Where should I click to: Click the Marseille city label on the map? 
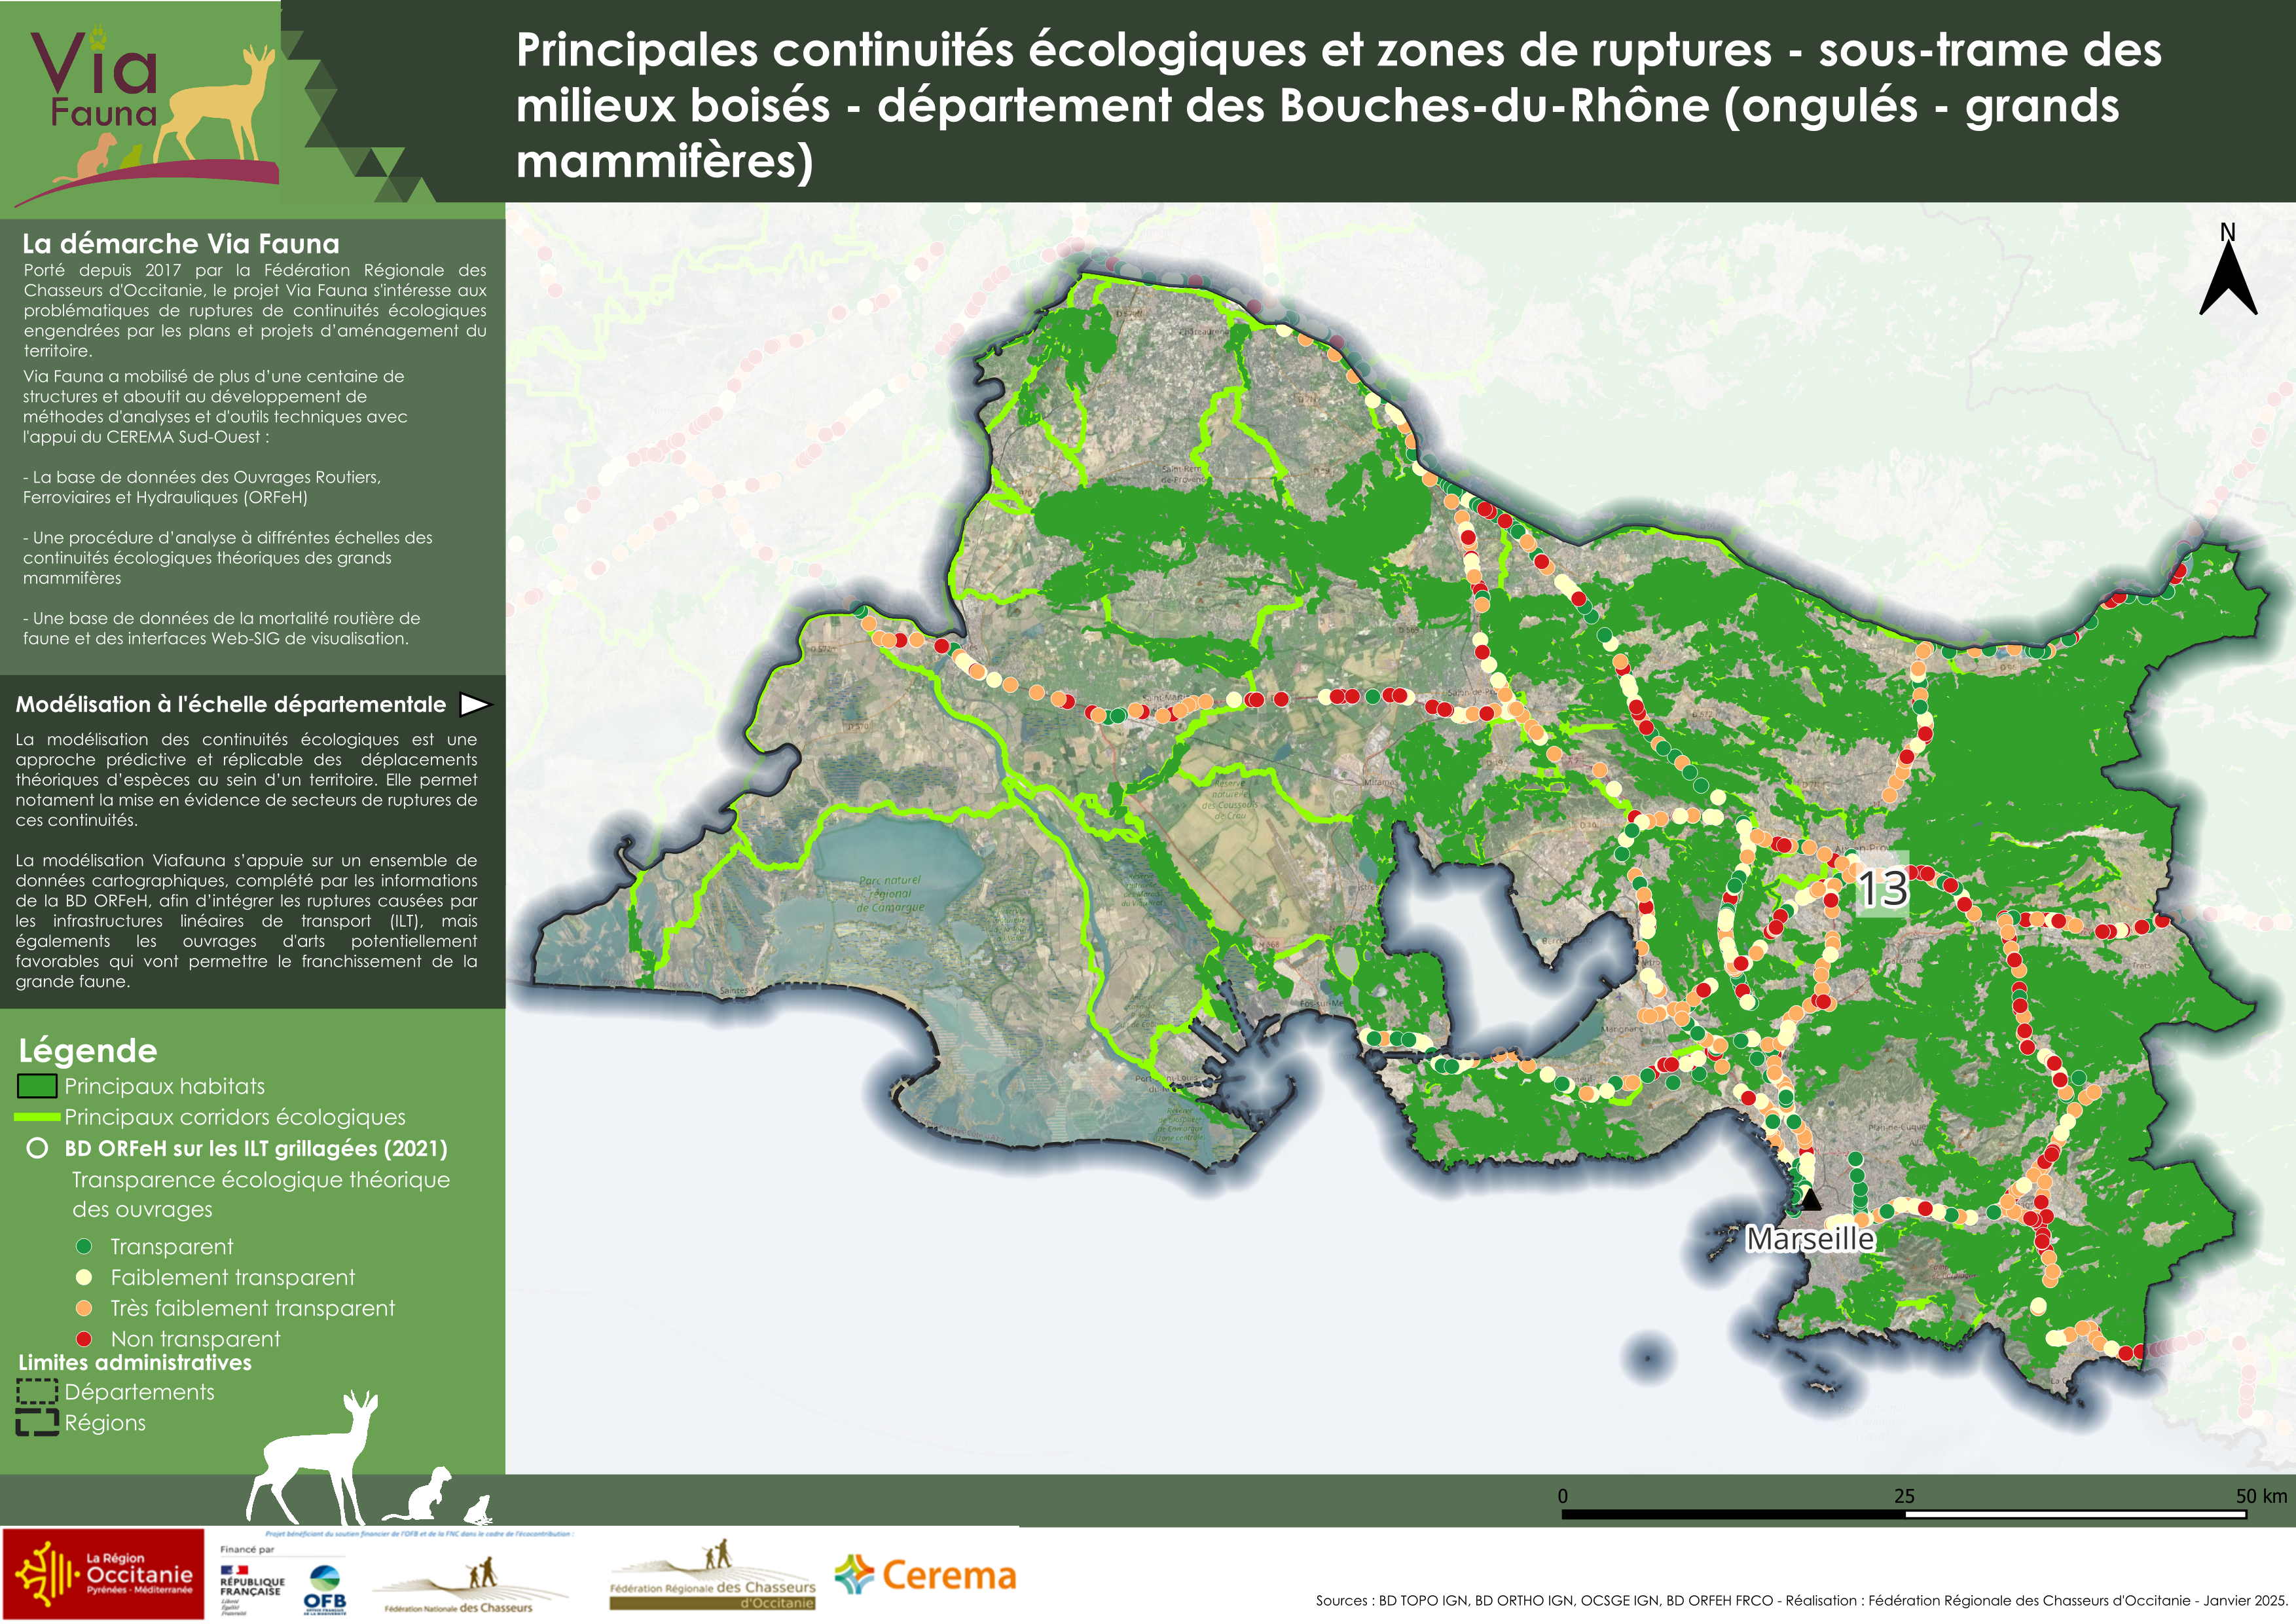pos(1810,1239)
